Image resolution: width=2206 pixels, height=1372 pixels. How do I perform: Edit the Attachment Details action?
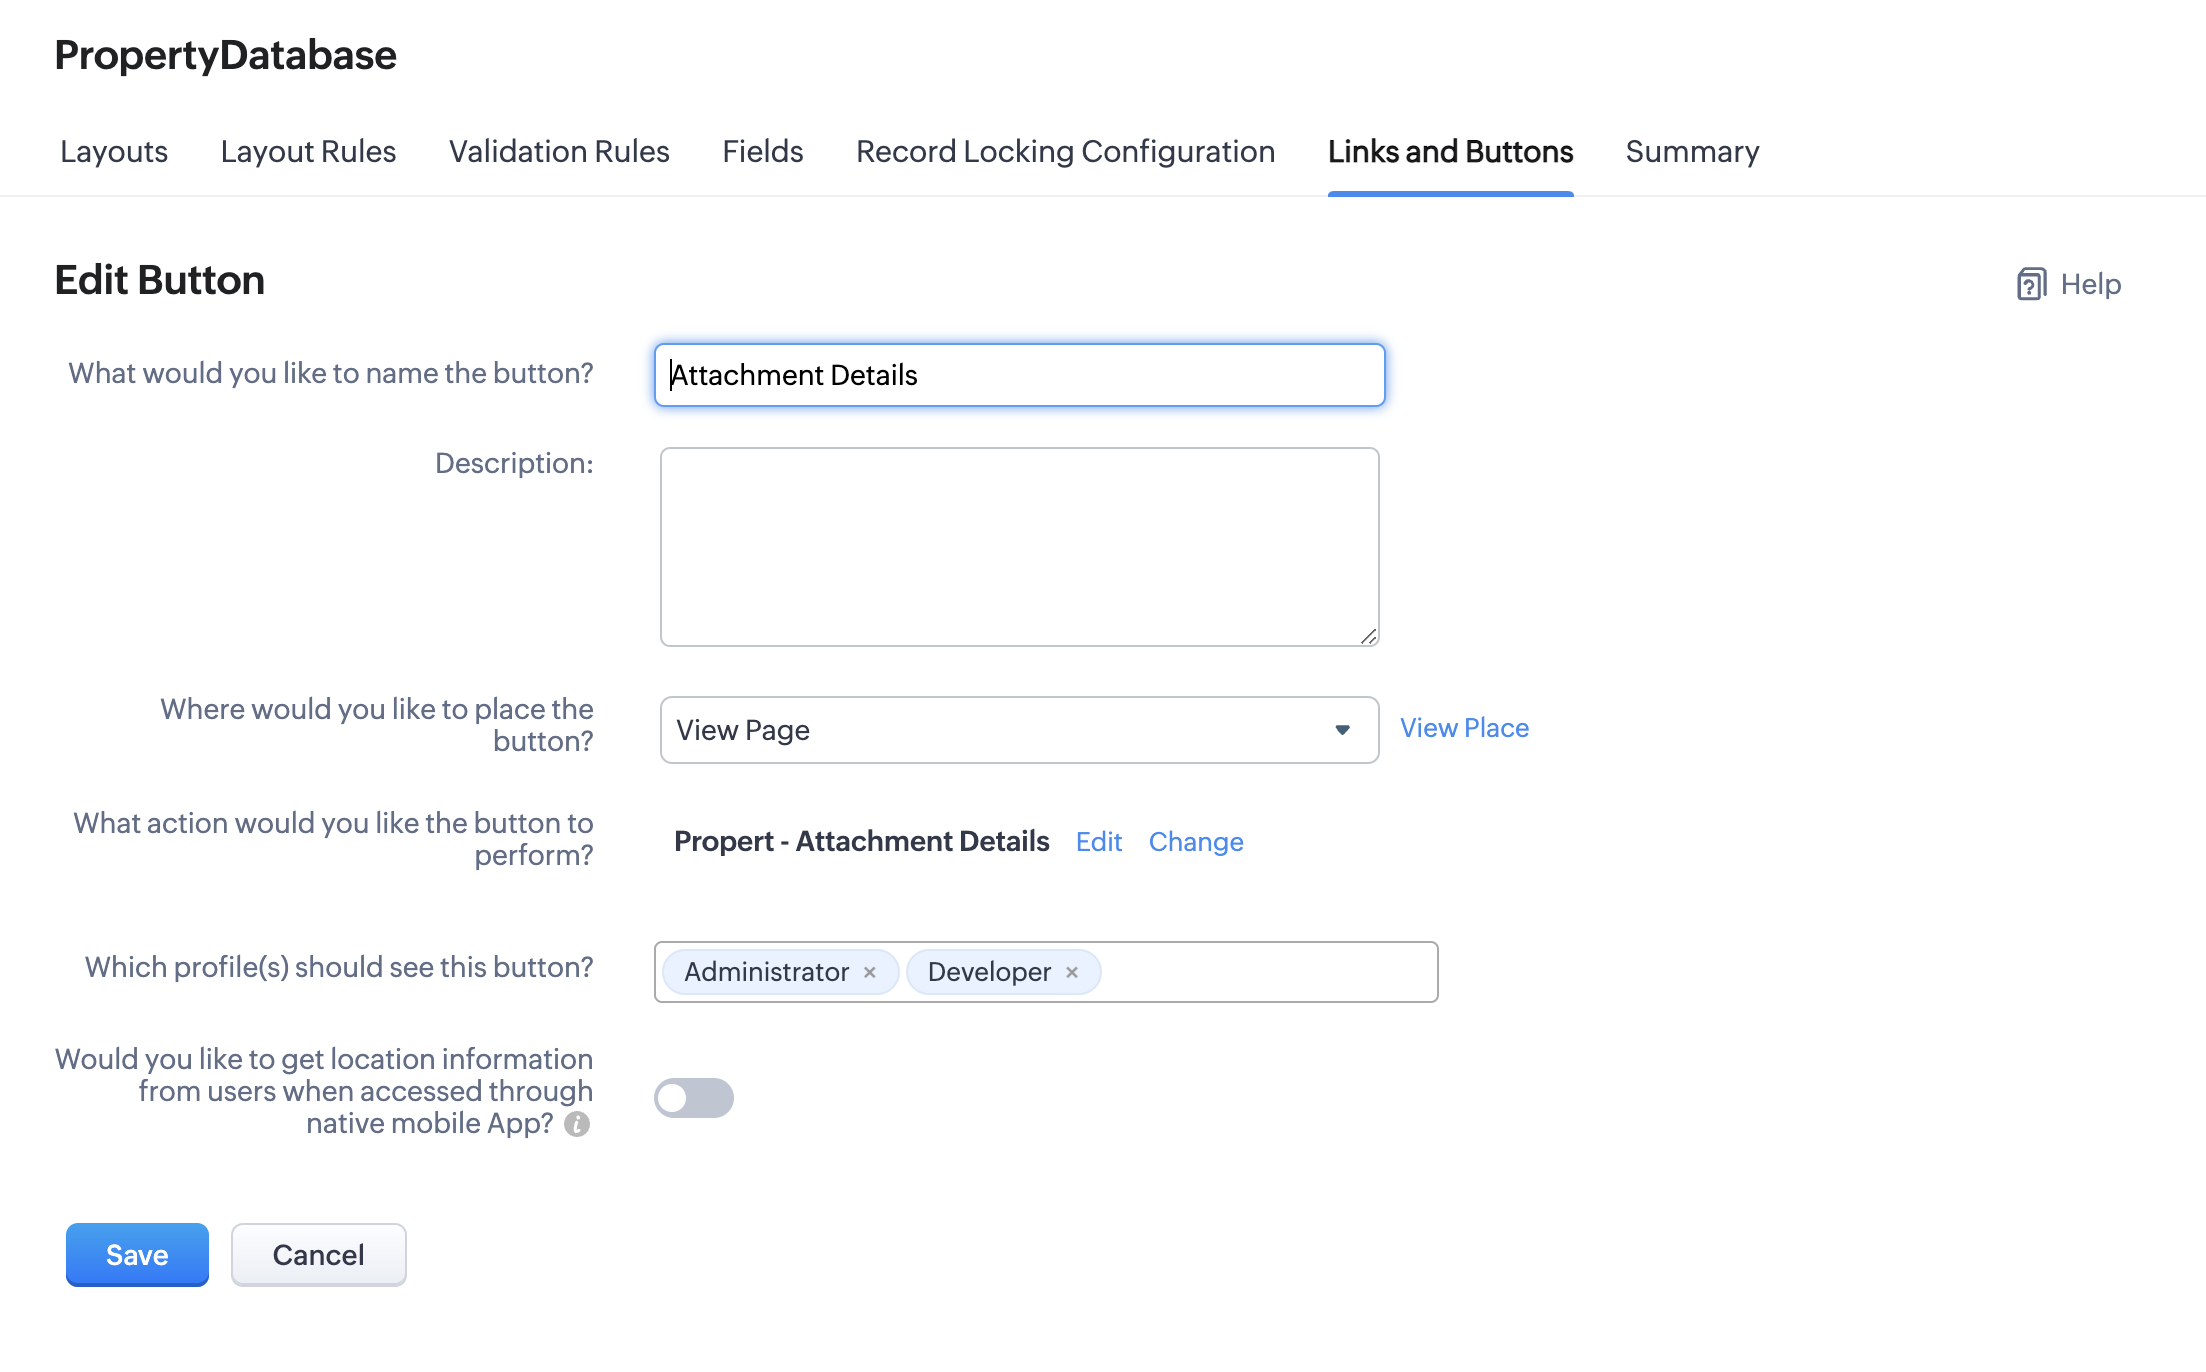coord(1099,842)
